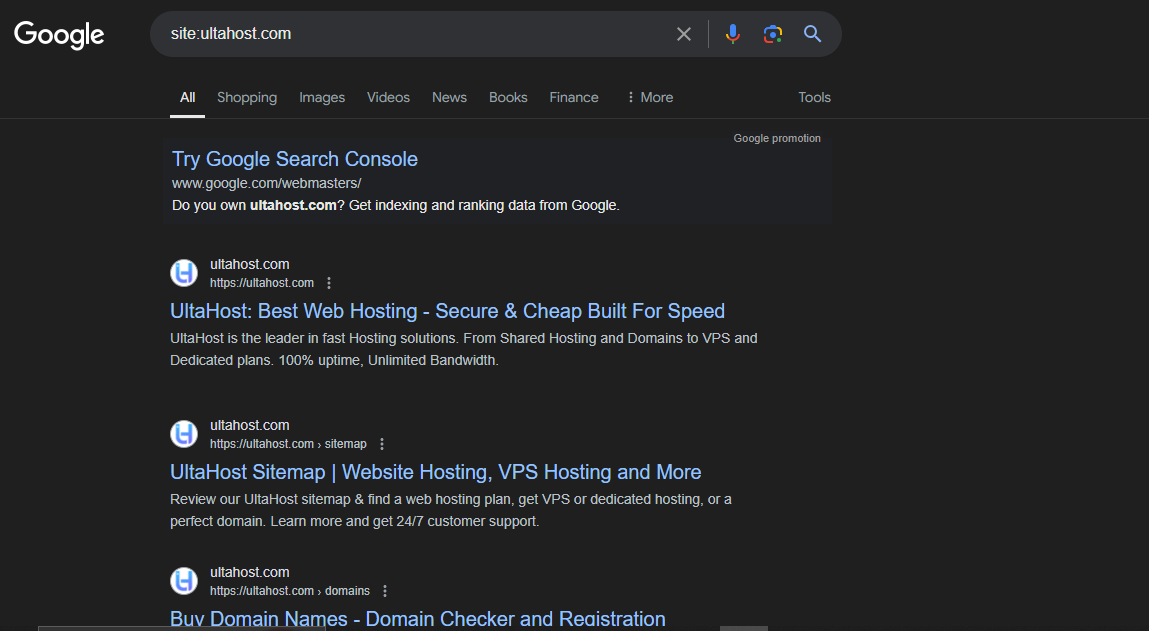Open Google Lens image search
Viewport: 1149px width, 631px height.
[x=772, y=33]
